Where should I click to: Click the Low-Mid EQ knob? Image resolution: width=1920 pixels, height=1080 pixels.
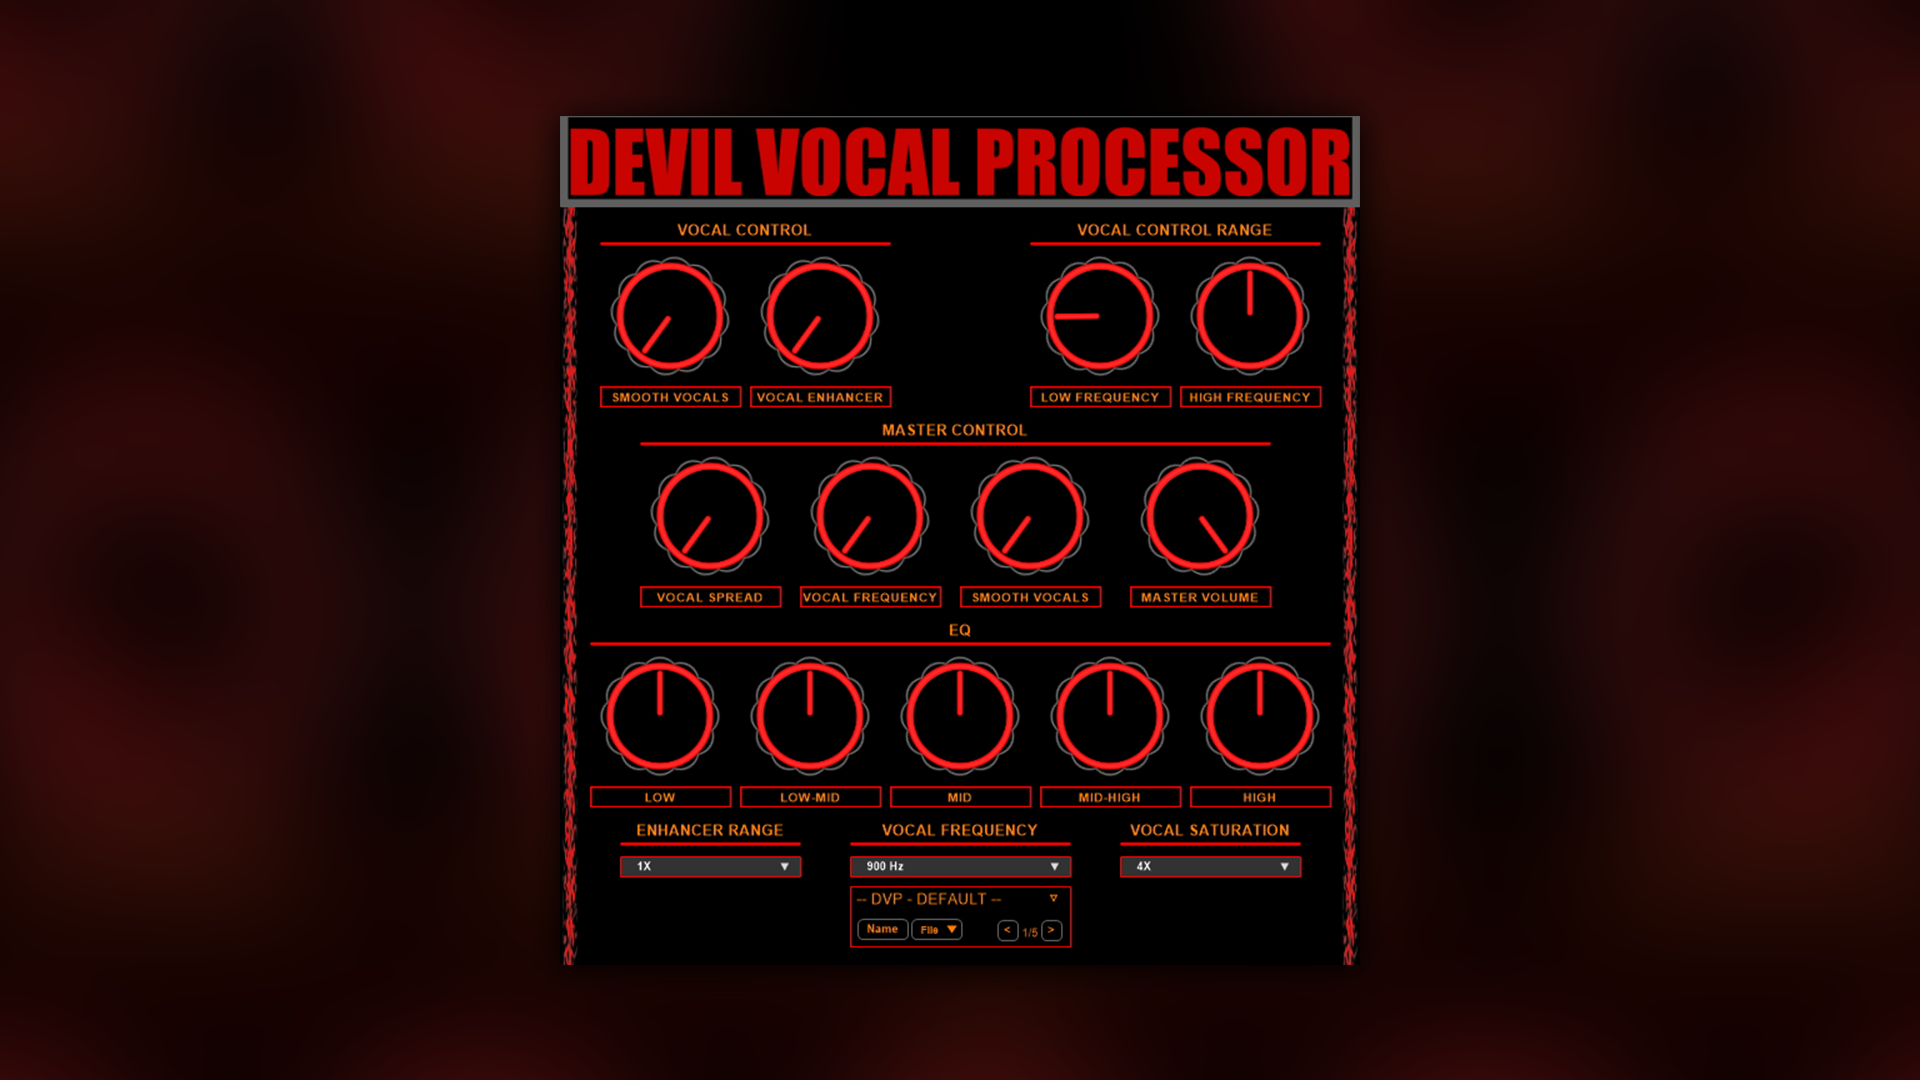(810, 717)
